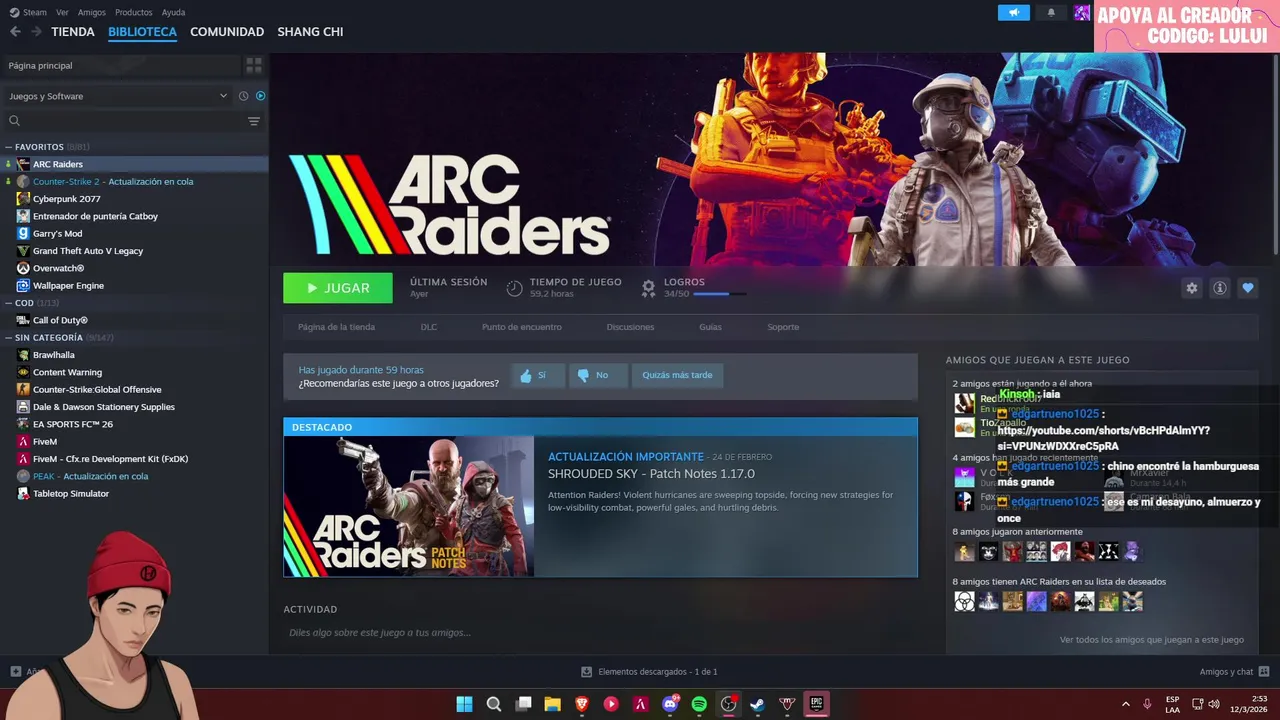Image resolution: width=1280 pixels, height=720 pixels.
Task: Navigate to TIENDA section
Action: tap(73, 32)
